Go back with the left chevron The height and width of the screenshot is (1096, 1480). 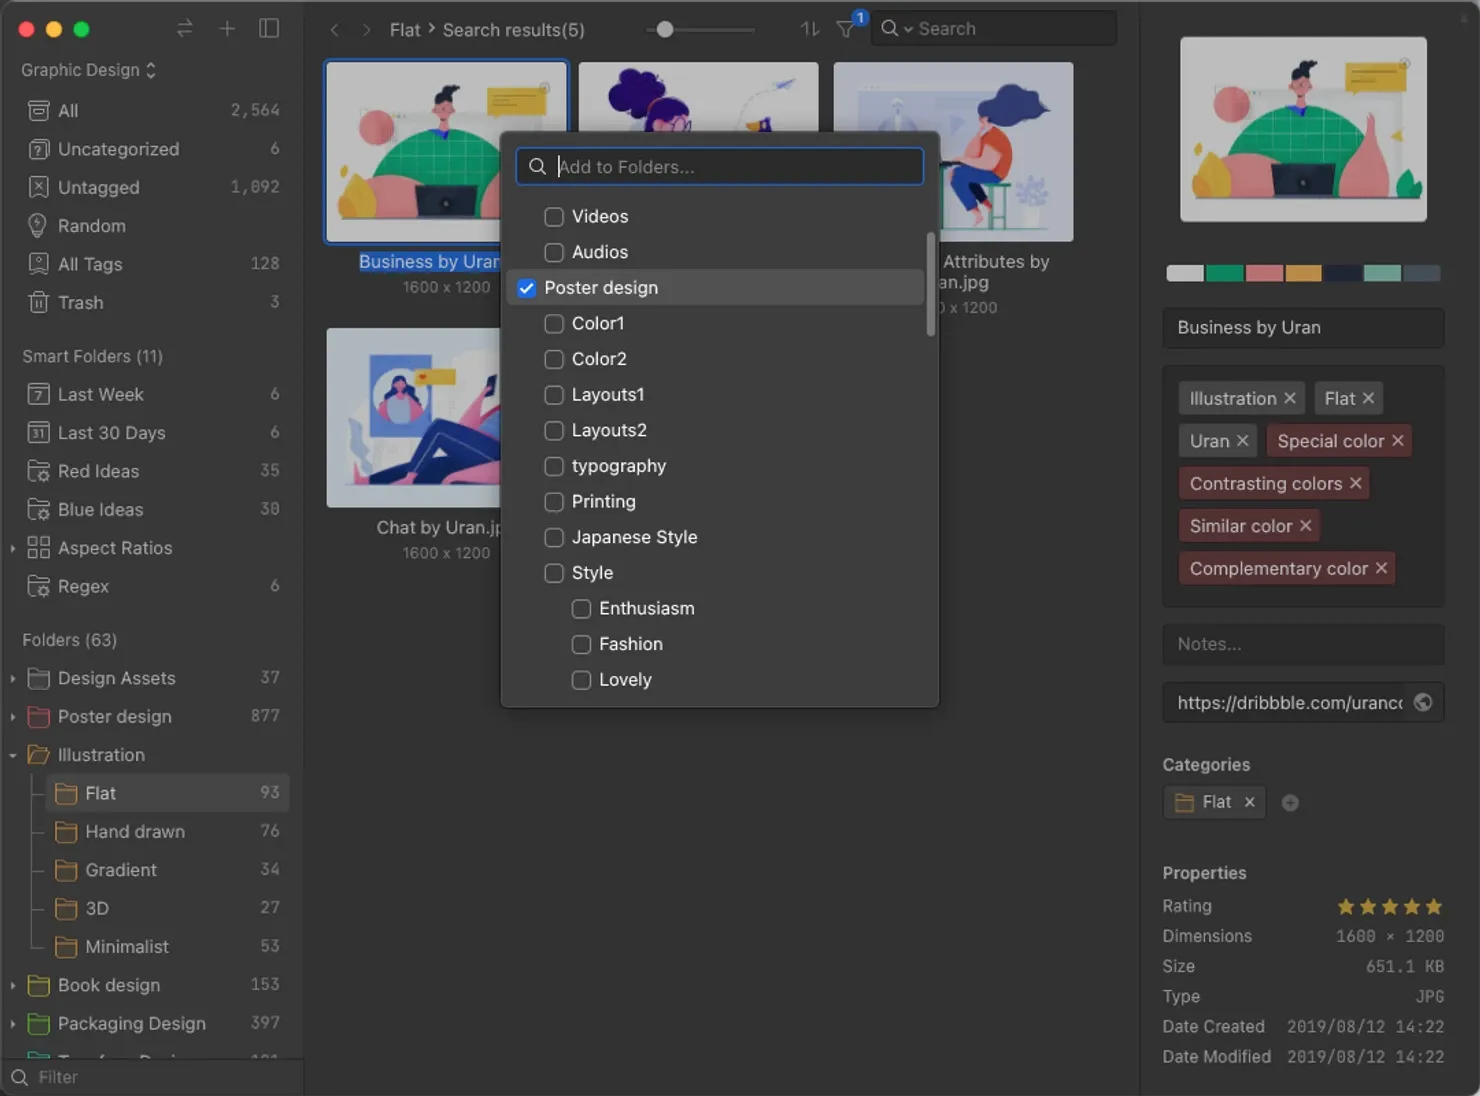[335, 30]
